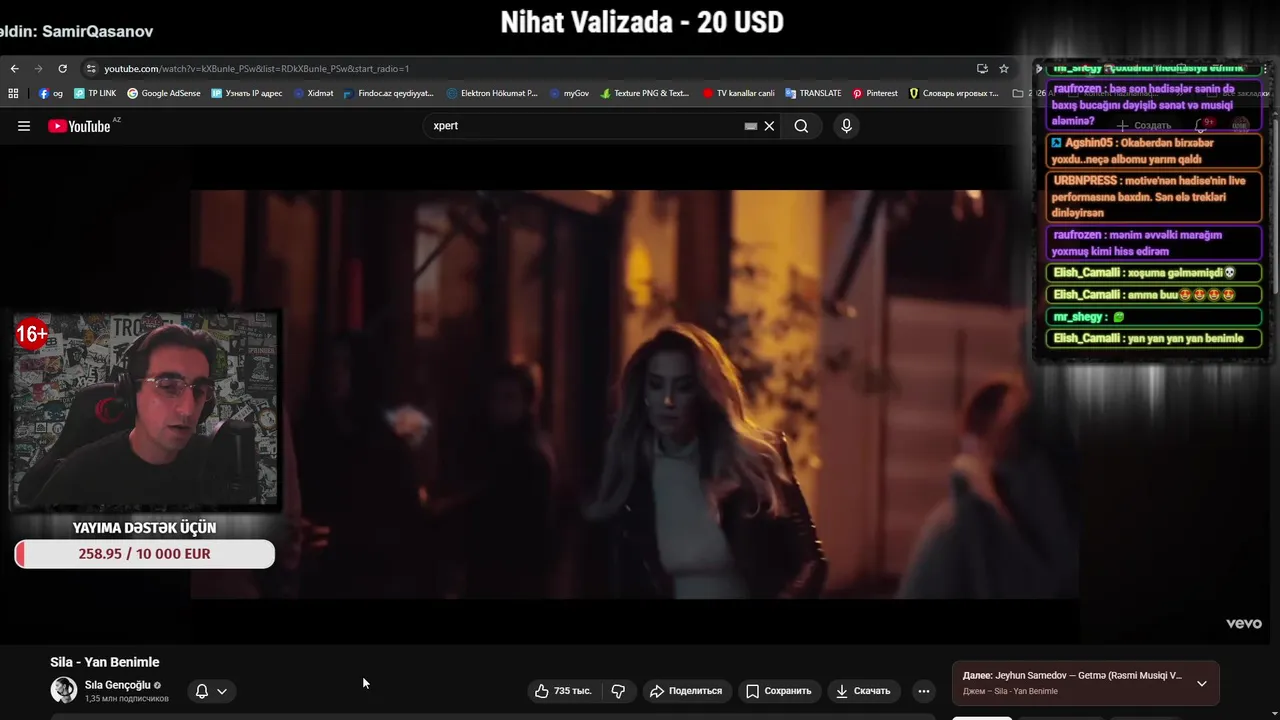Like the video (735 тыс.)
1280x720 pixels.
point(563,691)
